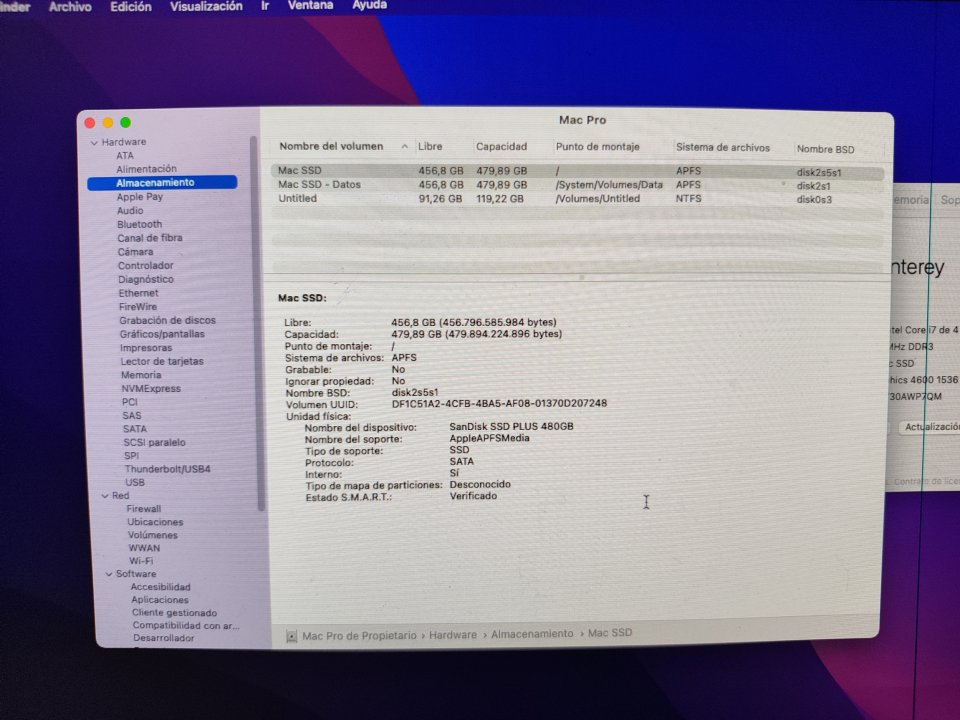Open the Ir menu
Image resolution: width=960 pixels, height=720 pixels.
264,6
